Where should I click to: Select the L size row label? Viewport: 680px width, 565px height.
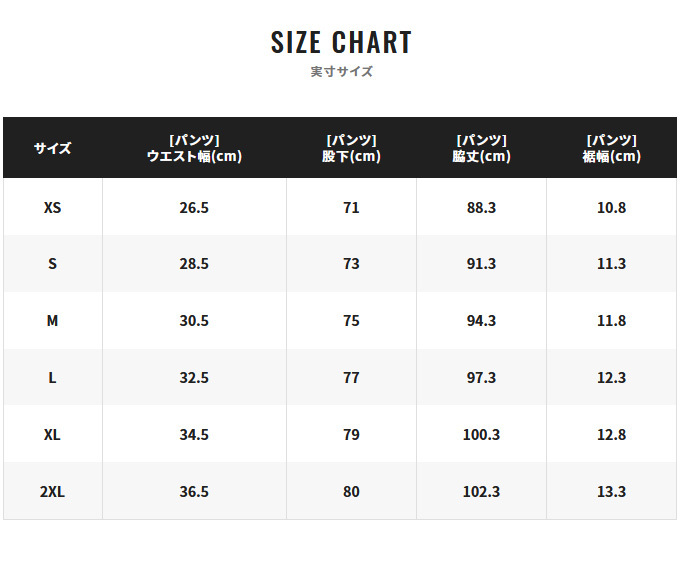pyautogui.click(x=52, y=378)
